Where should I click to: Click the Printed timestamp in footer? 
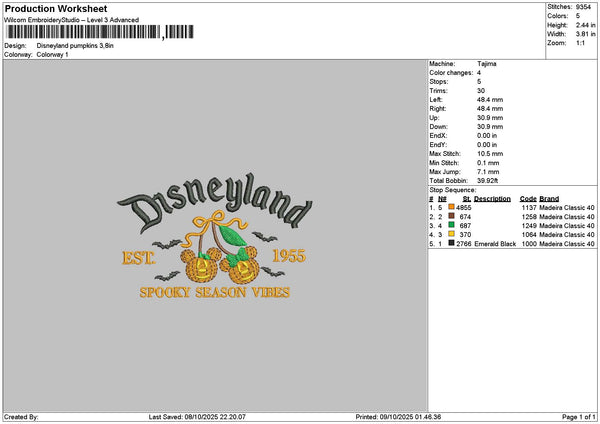pos(398,417)
